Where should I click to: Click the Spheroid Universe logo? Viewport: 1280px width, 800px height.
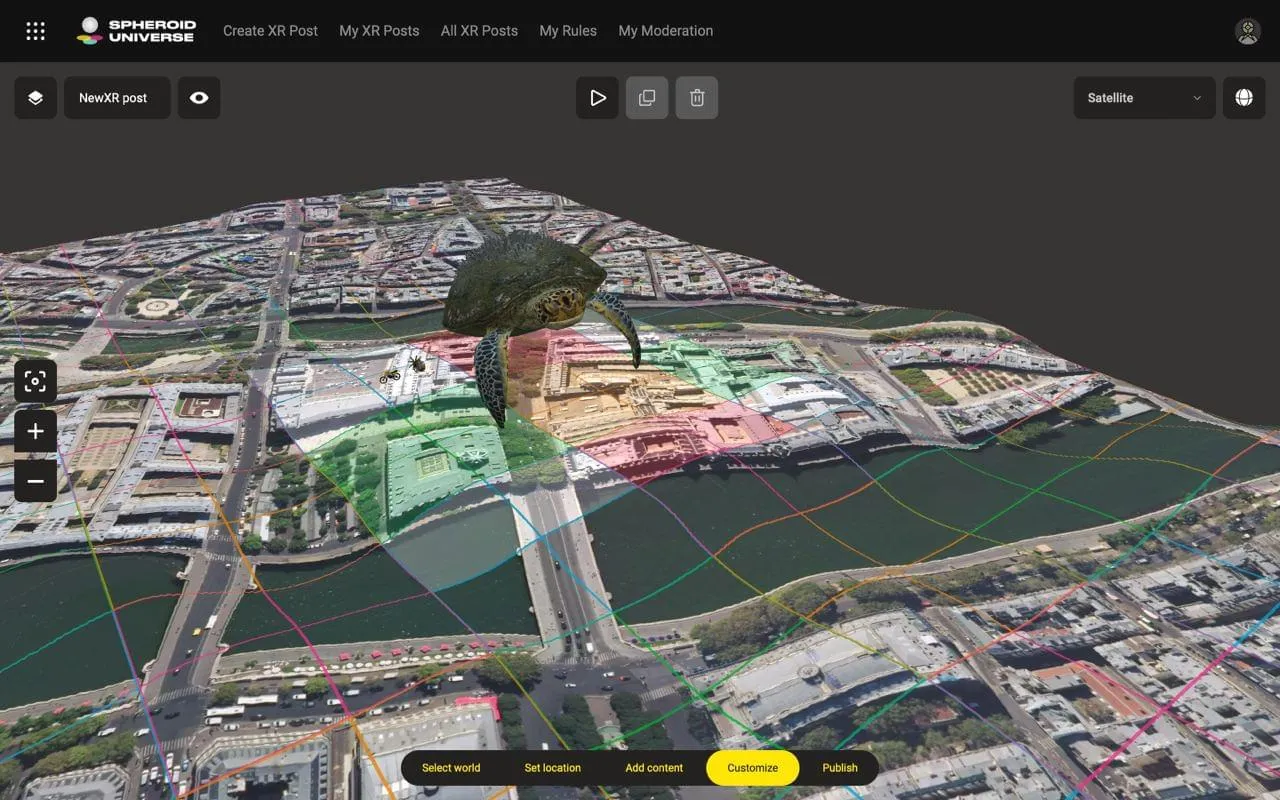click(x=136, y=31)
